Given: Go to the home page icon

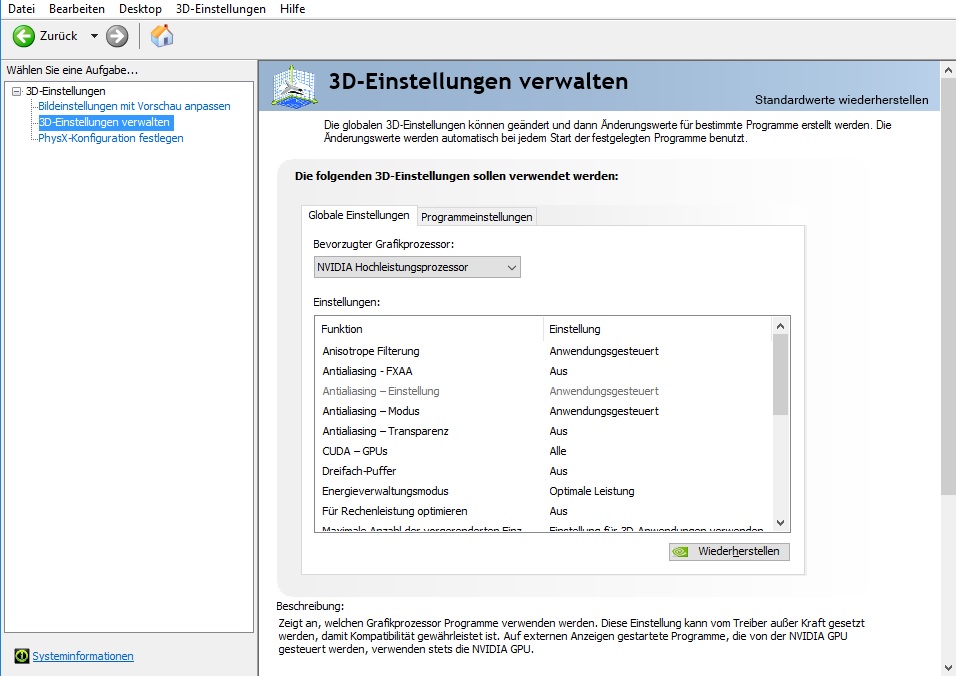Looking at the screenshot, I should click(162, 36).
